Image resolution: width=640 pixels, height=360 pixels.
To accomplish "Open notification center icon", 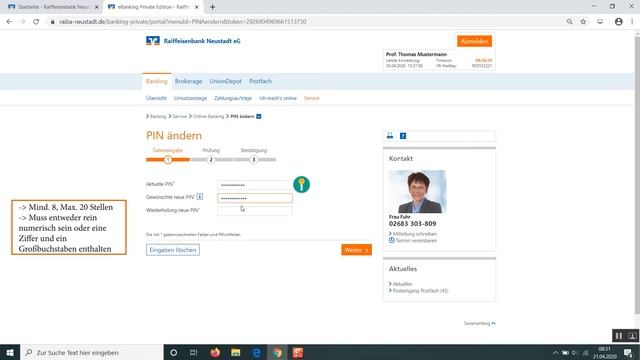I will [x=628, y=352].
